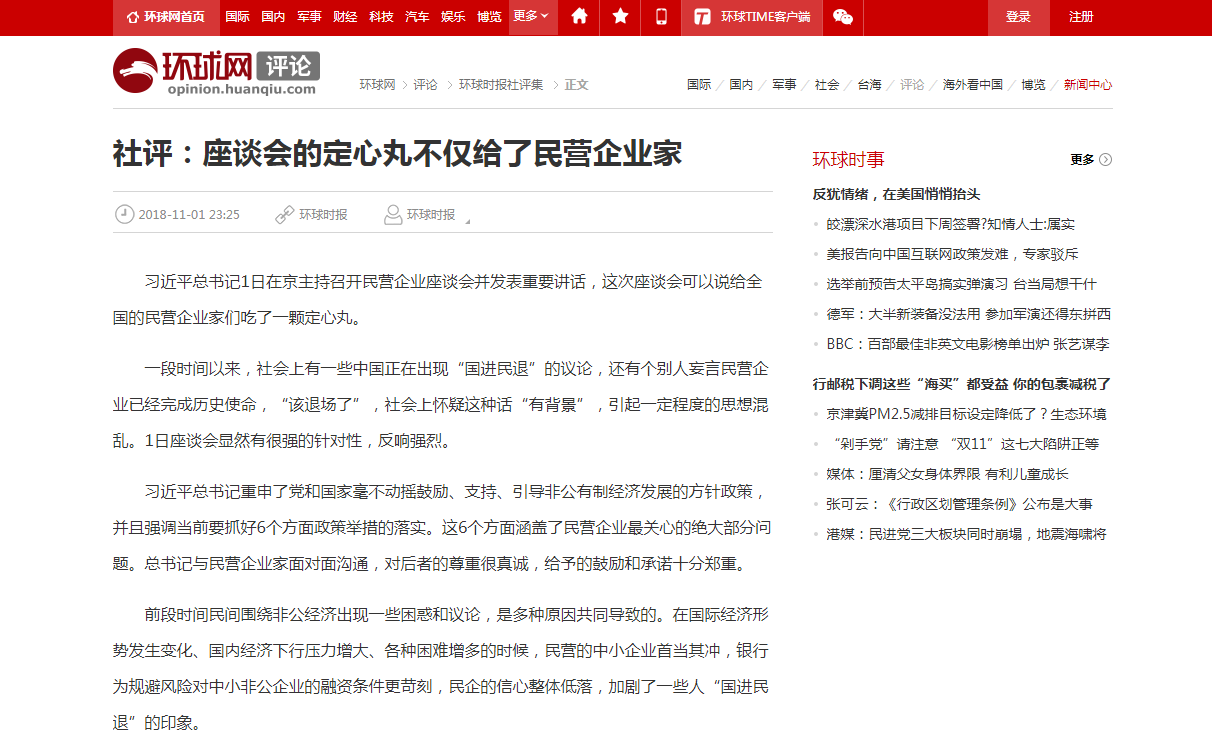
Task: Click the 登录 login button
Action: click(x=1018, y=17)
